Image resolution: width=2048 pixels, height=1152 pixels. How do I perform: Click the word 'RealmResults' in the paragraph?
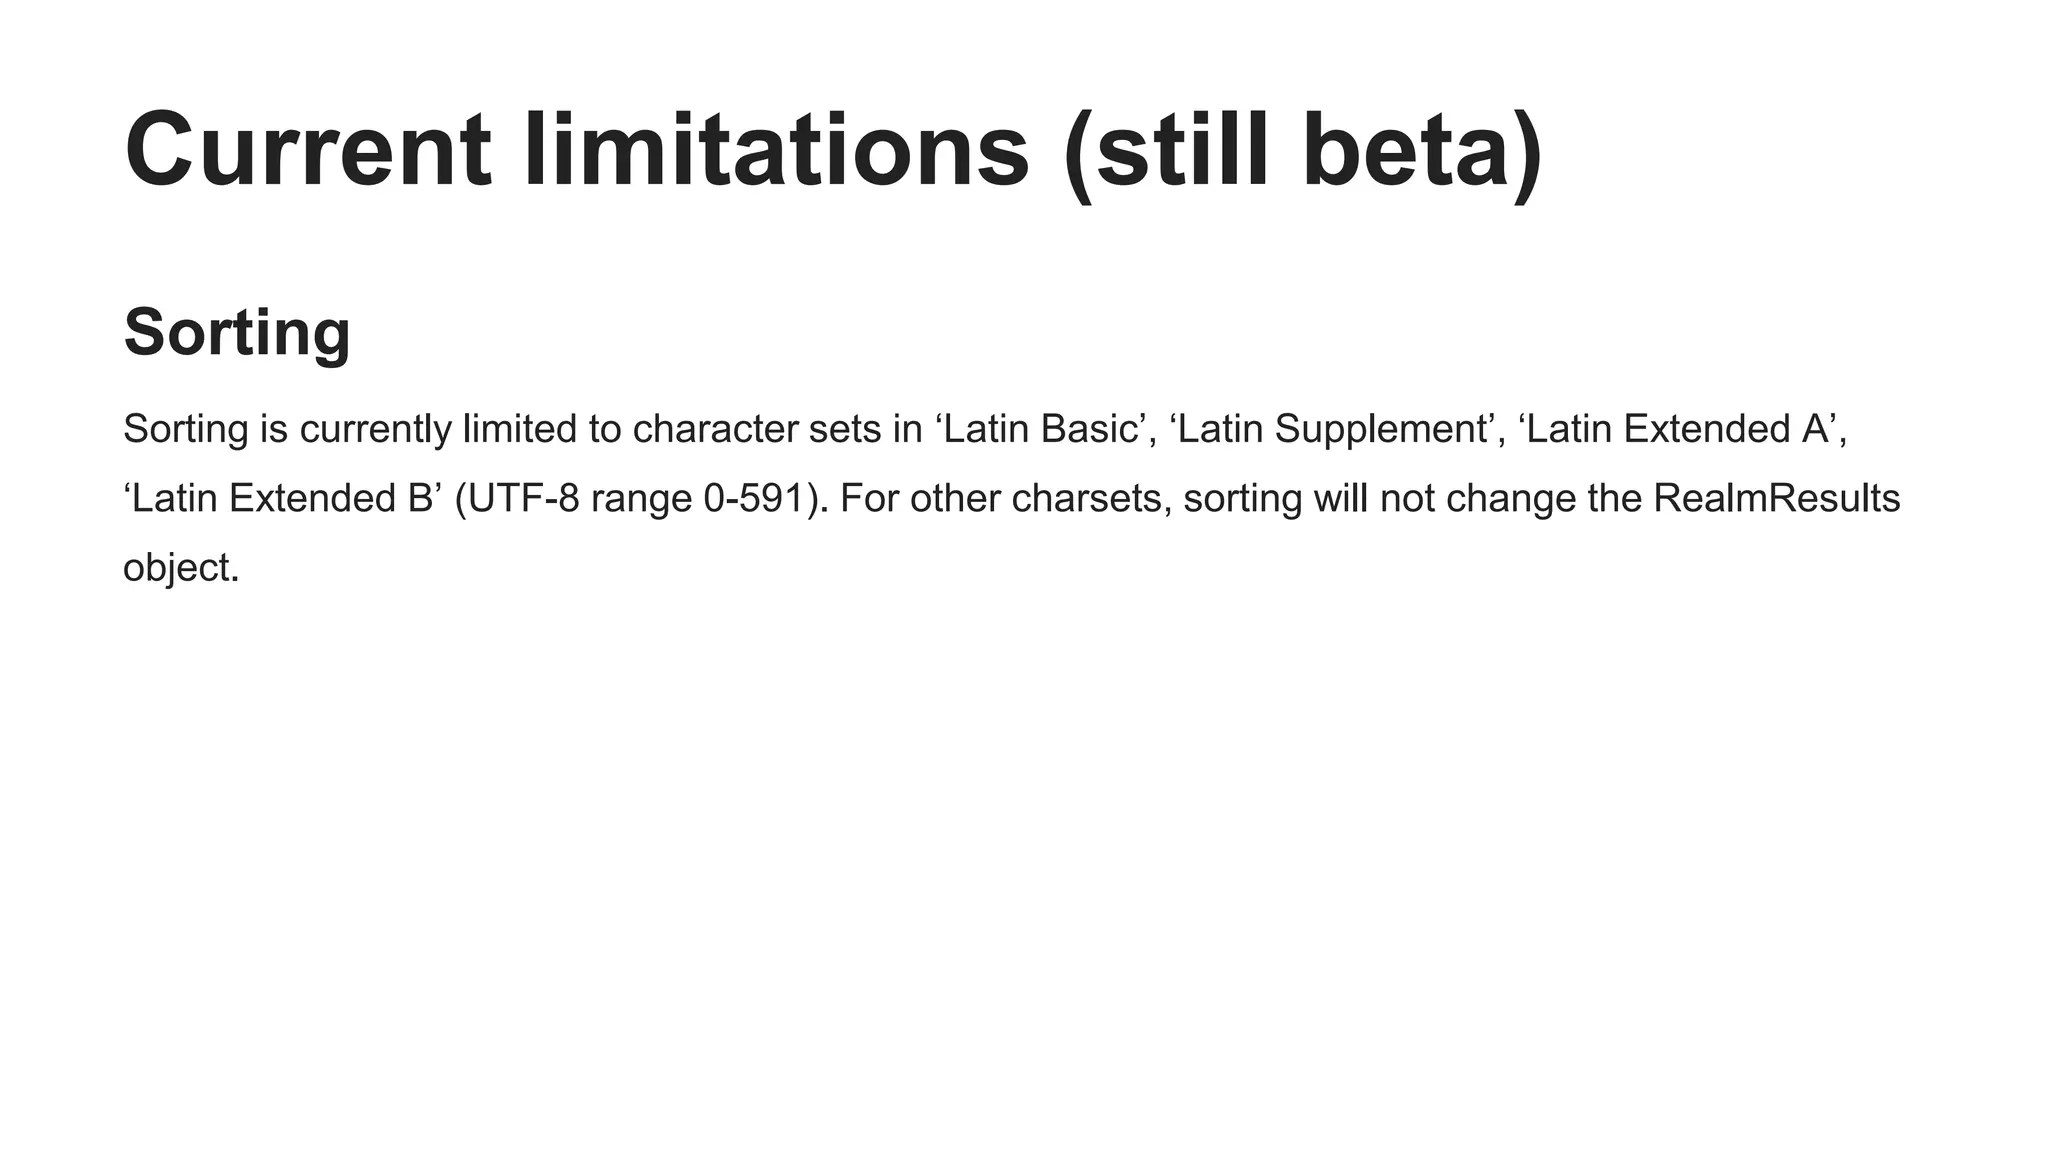[1776, 498]
